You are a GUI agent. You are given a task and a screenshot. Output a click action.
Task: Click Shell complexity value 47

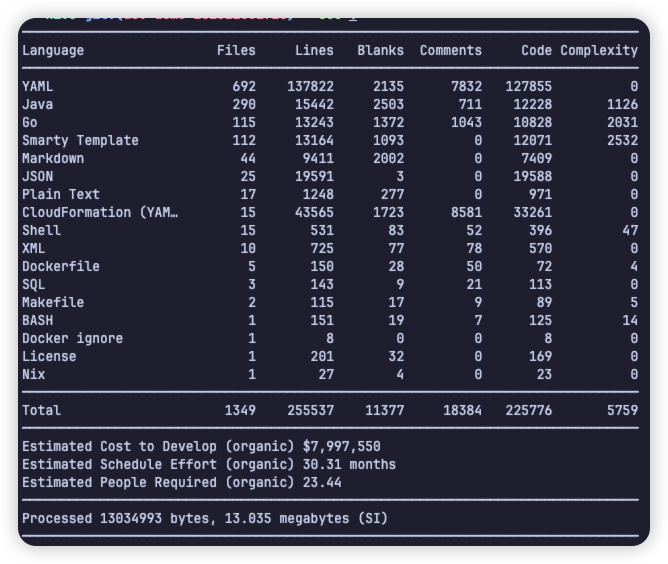[630, 230]
